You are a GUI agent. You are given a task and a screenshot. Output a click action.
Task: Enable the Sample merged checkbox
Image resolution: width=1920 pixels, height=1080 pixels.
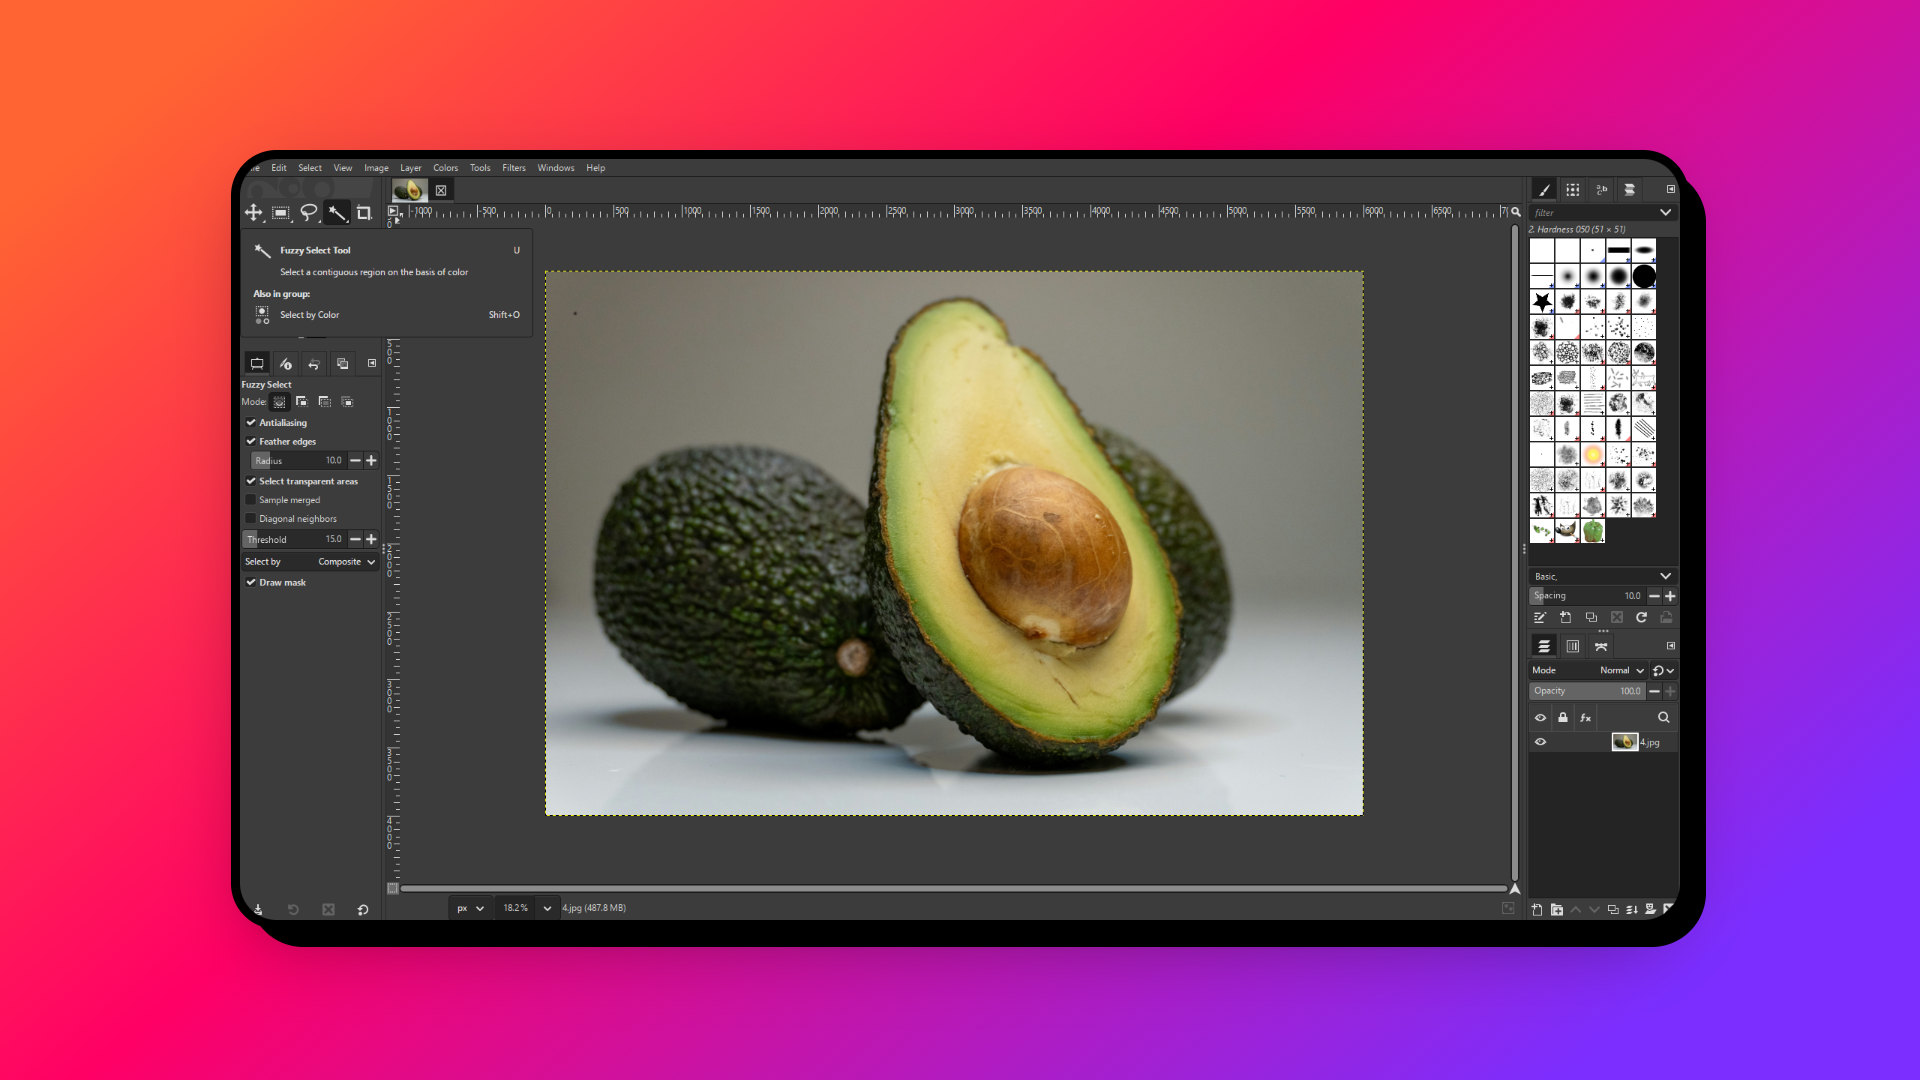click(251, 500)
